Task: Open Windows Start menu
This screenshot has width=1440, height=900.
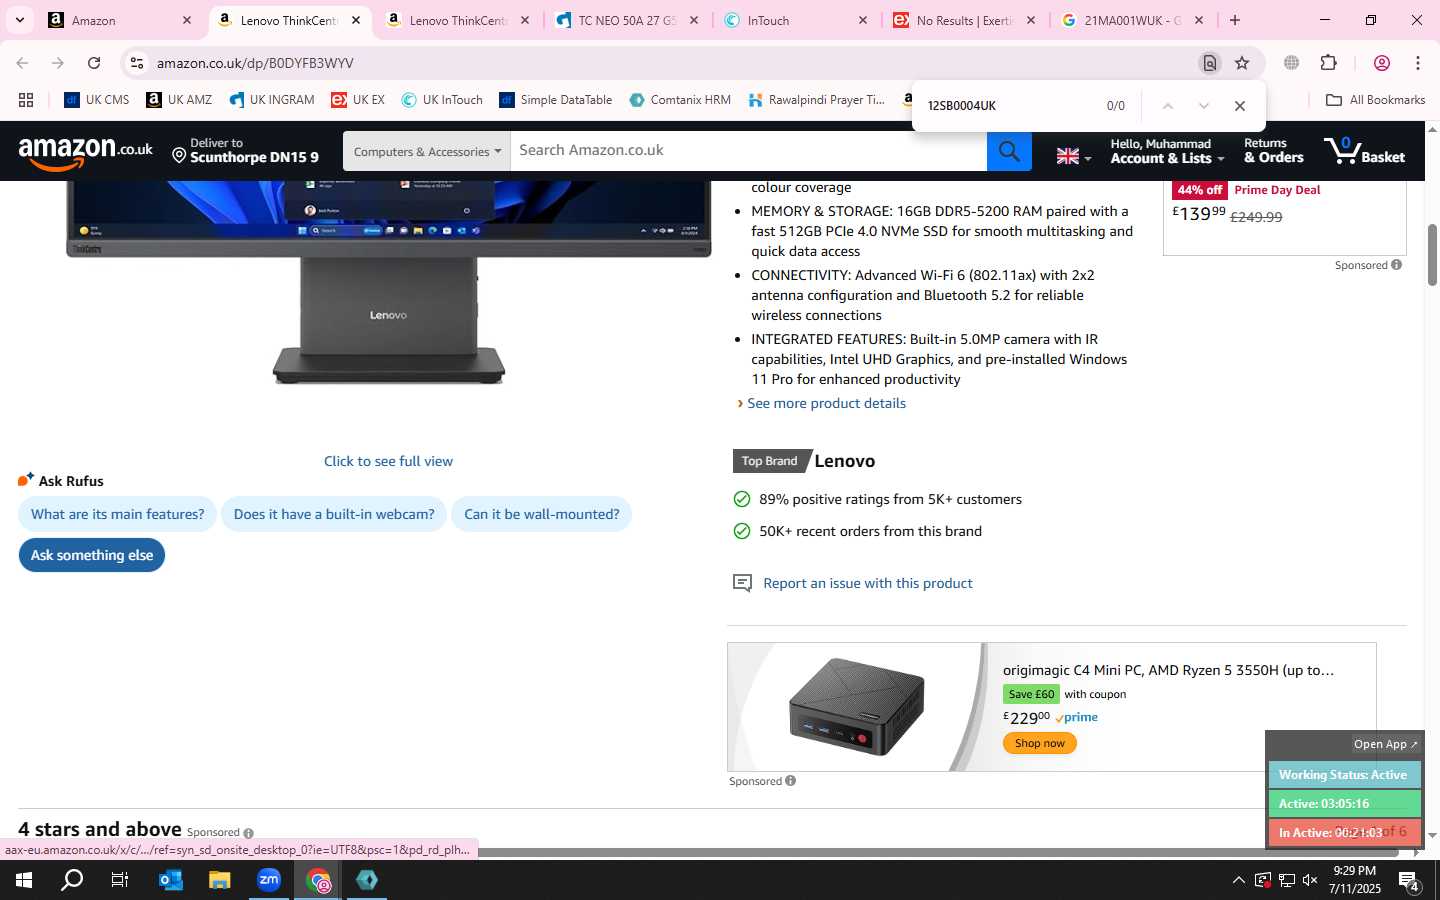Action: click(x=24, y=880)
